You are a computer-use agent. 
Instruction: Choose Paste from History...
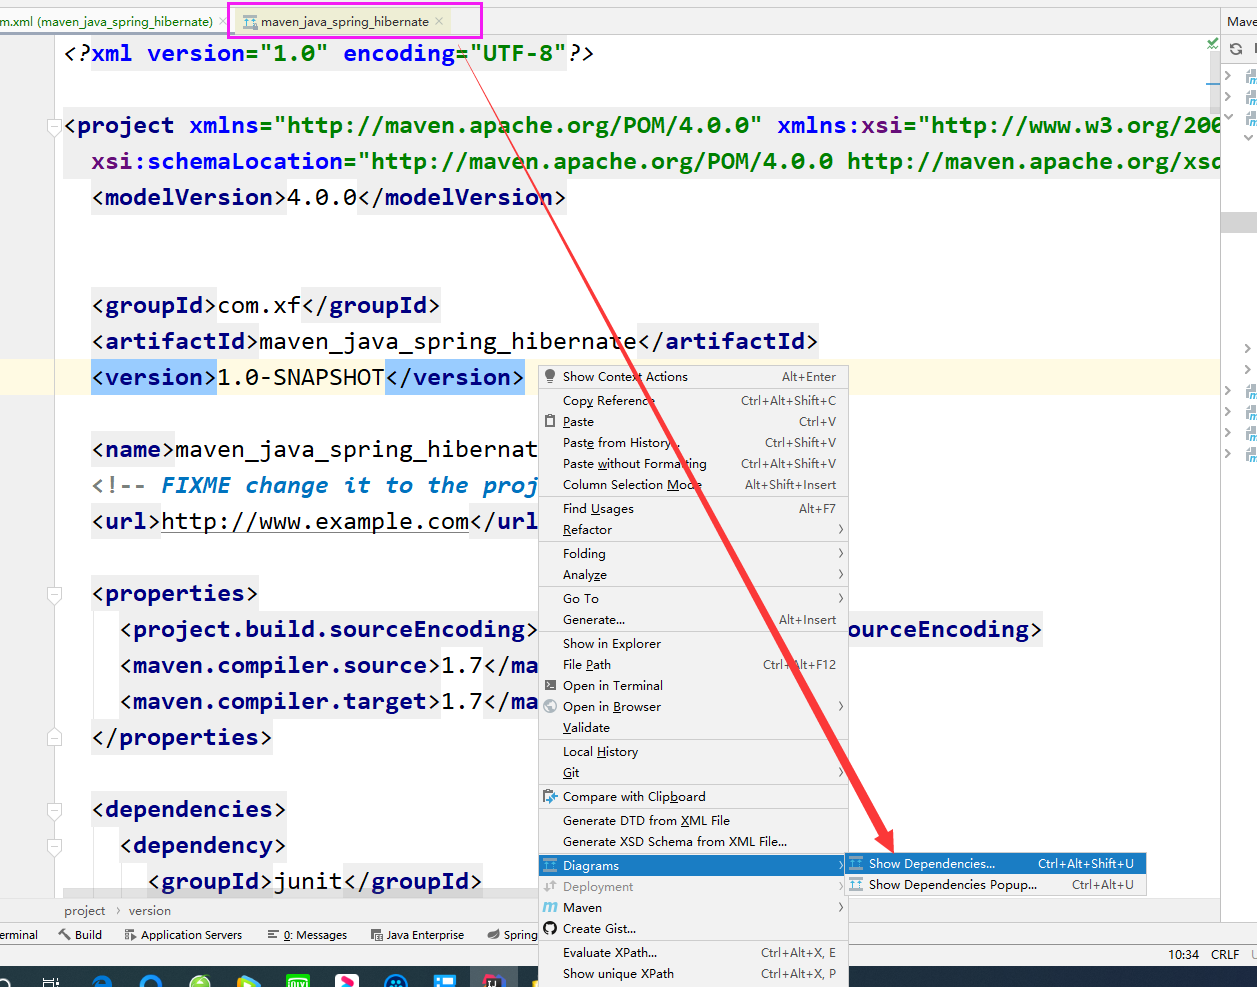[x=692, y=443]
